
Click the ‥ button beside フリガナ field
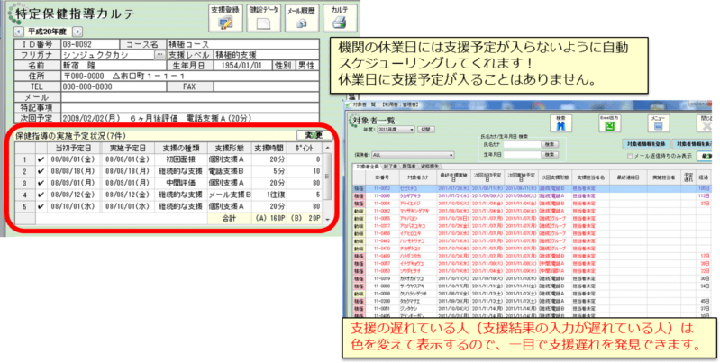pyautogui.click(x=159, y=55)
